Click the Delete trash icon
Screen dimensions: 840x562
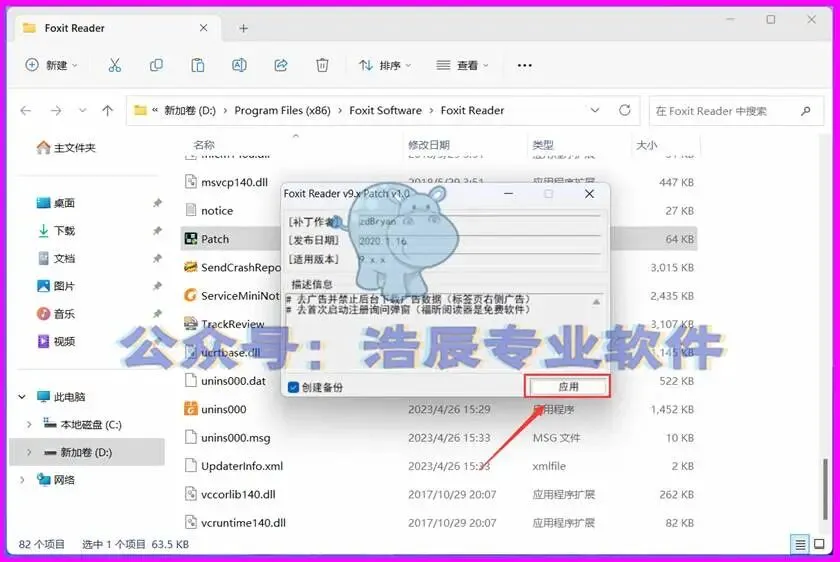pos(322,65)
